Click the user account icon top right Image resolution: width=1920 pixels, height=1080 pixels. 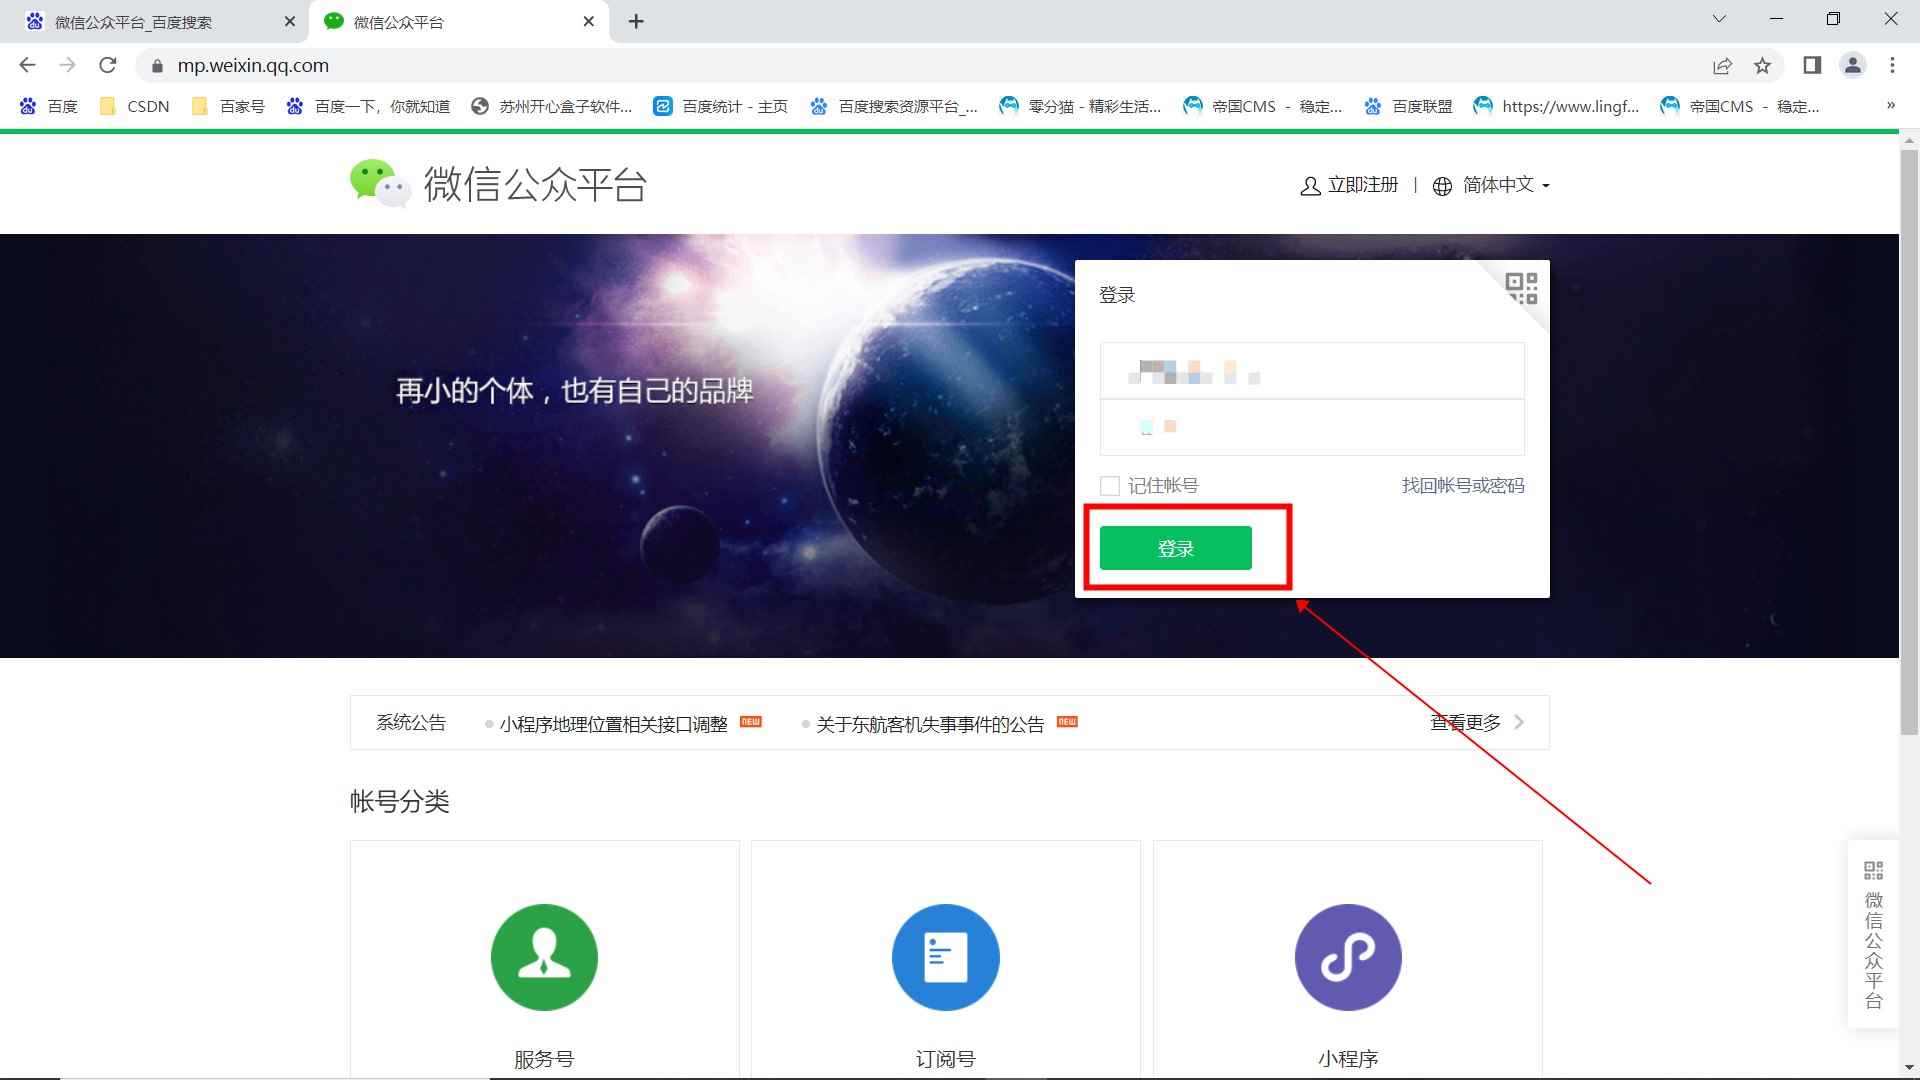[1853, 63]
